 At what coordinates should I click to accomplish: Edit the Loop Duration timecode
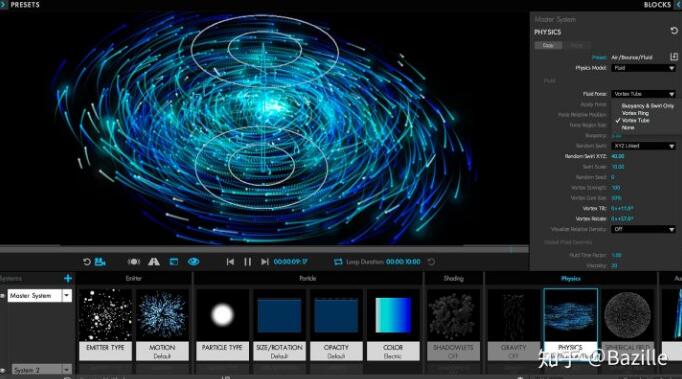(x=403, y=262)
